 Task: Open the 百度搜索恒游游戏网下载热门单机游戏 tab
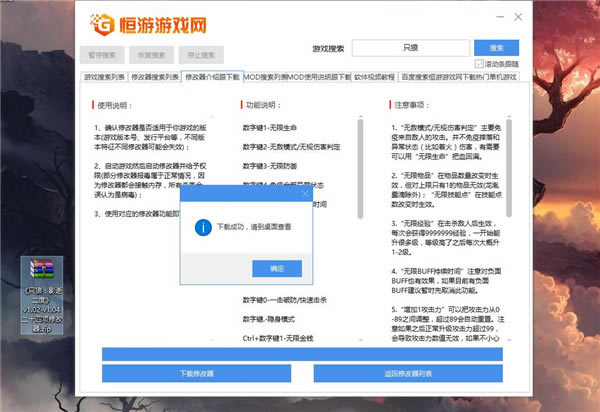click(459, 77)
